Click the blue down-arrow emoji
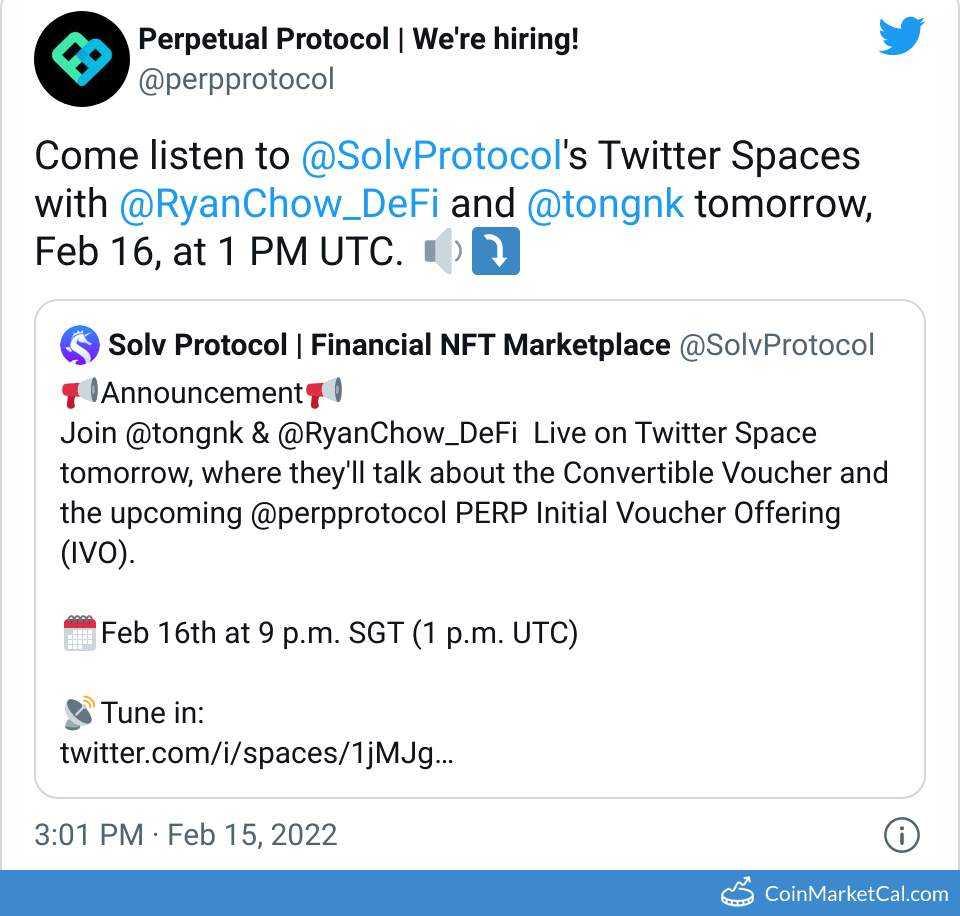The height and width of the screenshot is (916, 960). point(496,253)
